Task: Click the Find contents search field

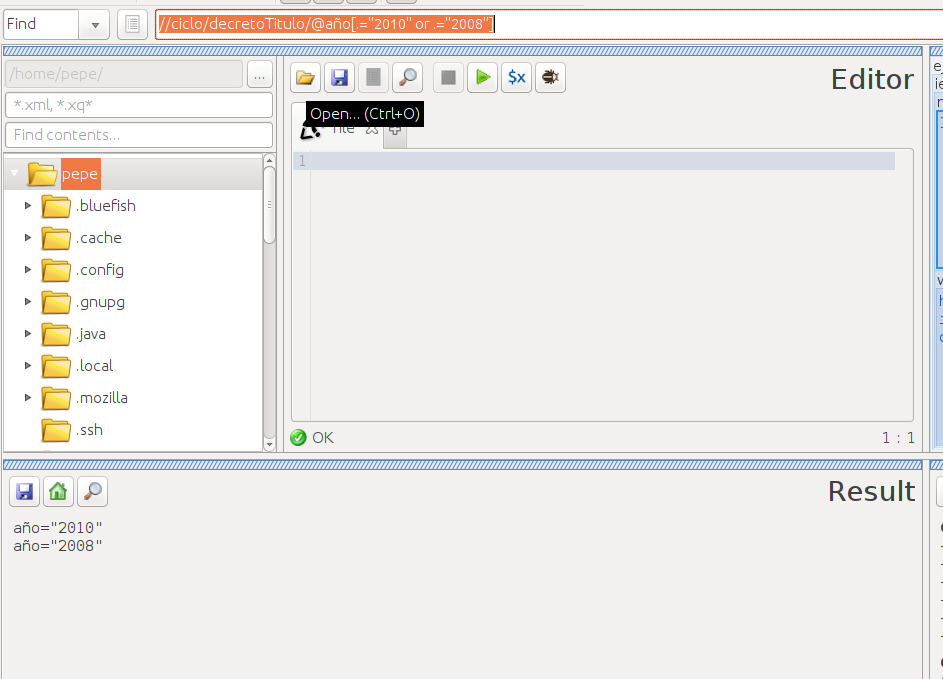Action: pyautogui.click(x=139, y=135)
